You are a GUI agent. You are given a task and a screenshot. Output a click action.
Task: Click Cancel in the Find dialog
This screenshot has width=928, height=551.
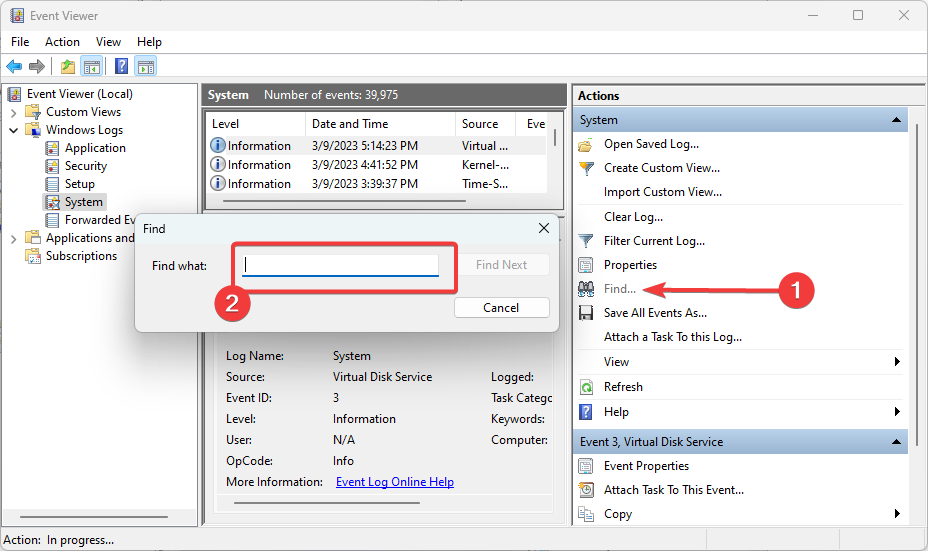[501, 308]
